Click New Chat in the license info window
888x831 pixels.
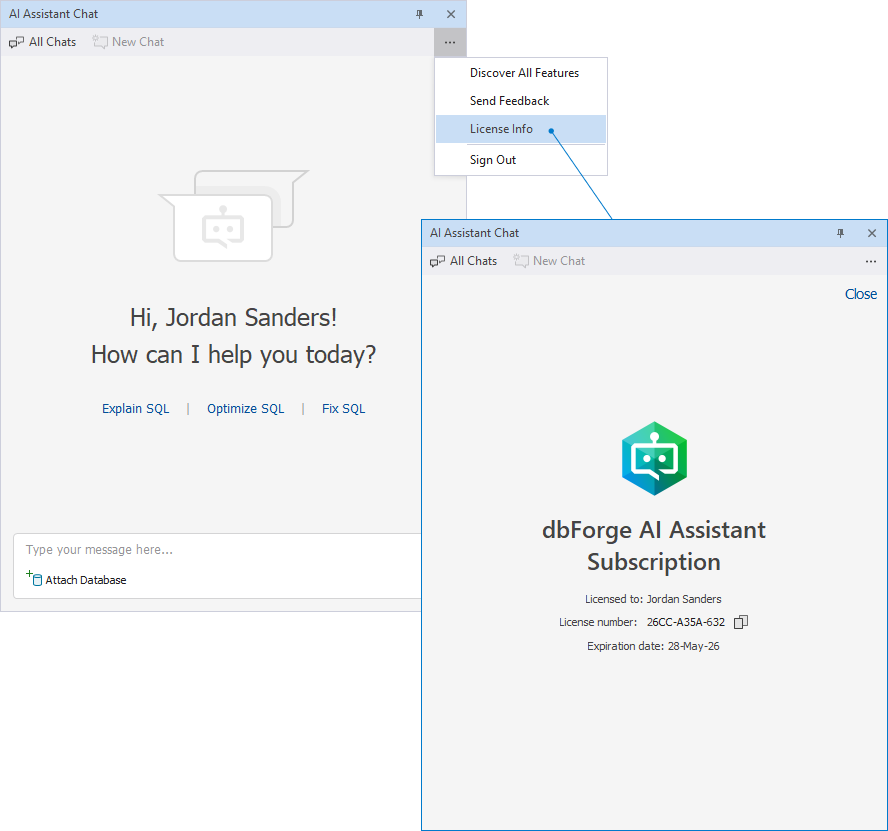coord(549,261)
